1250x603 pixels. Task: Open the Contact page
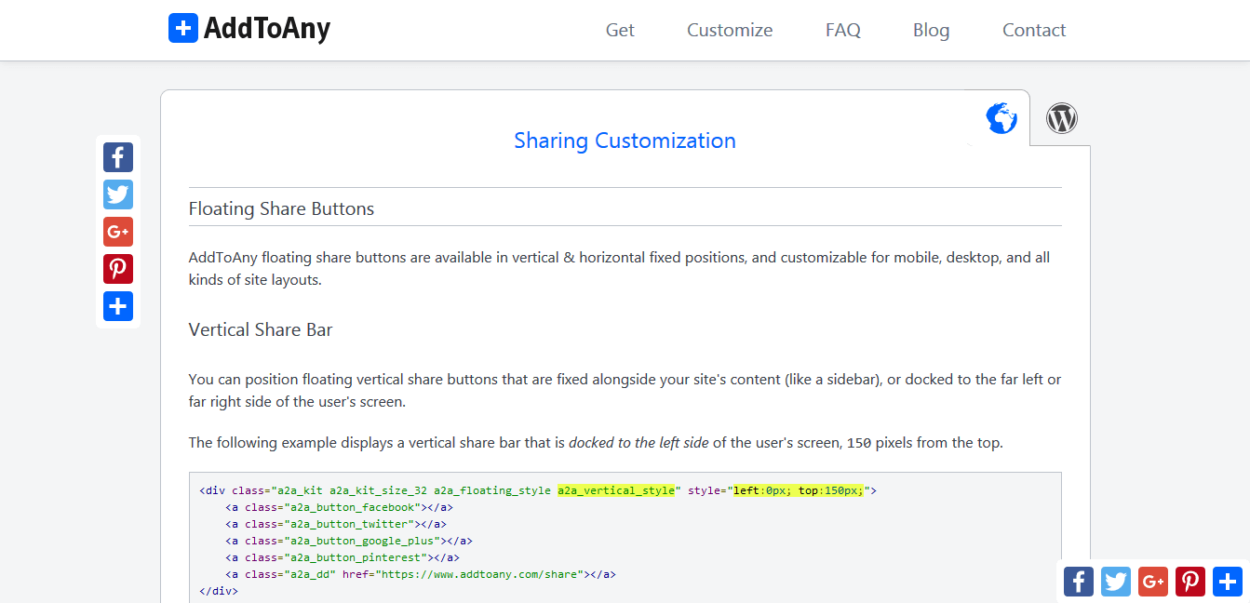[1034, 30]
